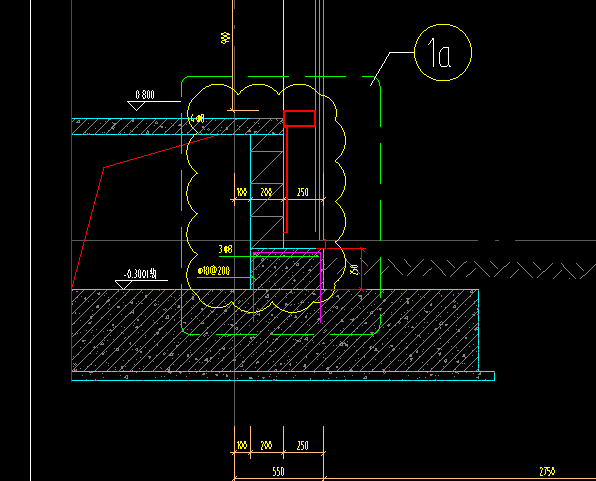The image size is (596, 481).
Task: Click the green dashed detail boundary
Action: click(281, 205)
